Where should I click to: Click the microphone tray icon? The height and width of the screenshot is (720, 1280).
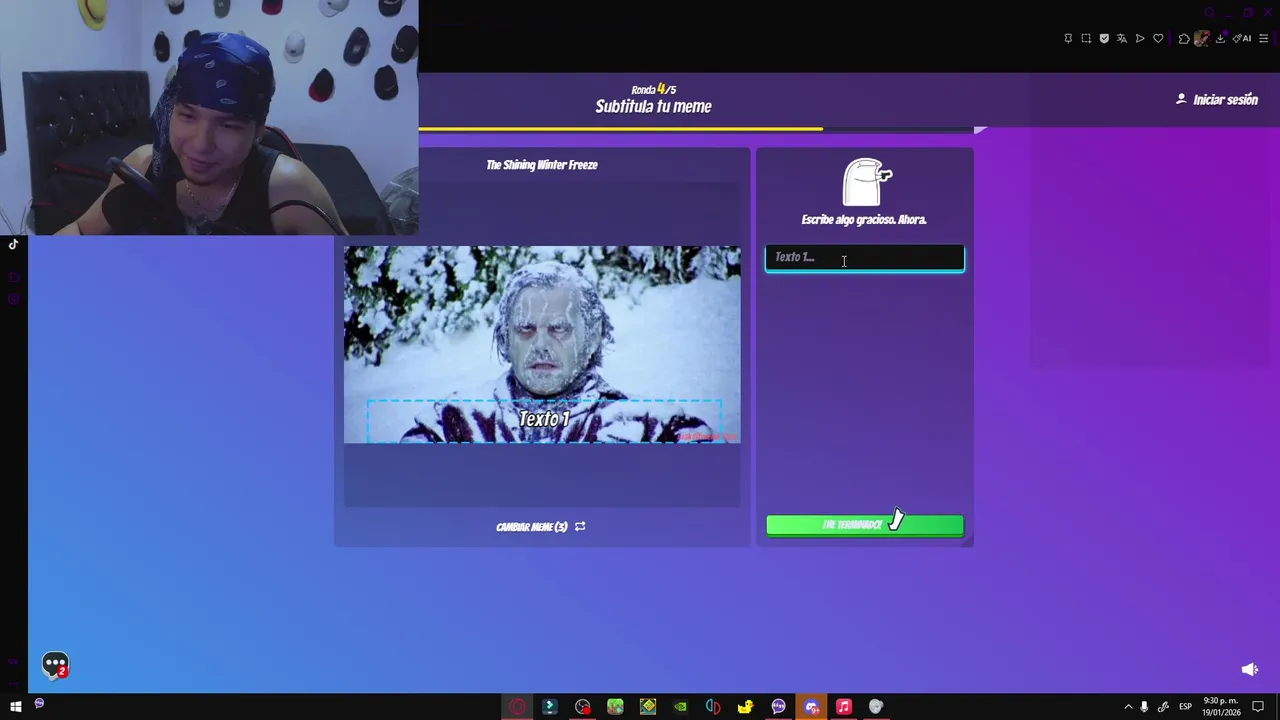coord(1144,707)
